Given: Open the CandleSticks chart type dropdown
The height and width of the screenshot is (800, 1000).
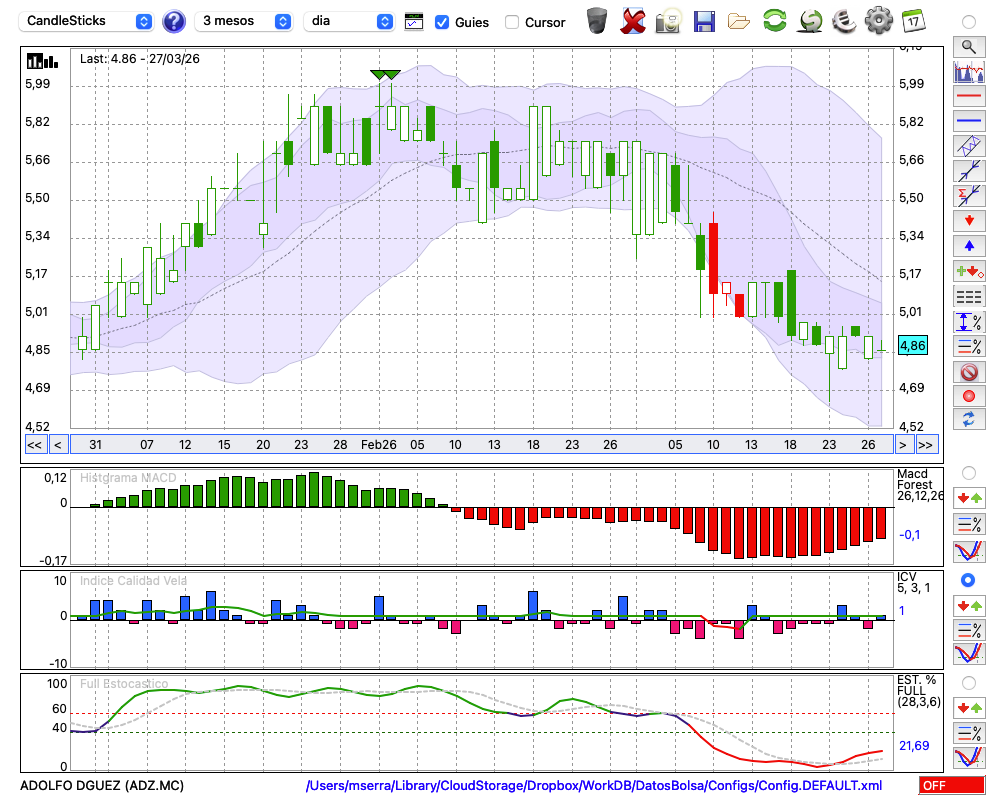Looking at the screenshot, I should click(x=85, y=21).
